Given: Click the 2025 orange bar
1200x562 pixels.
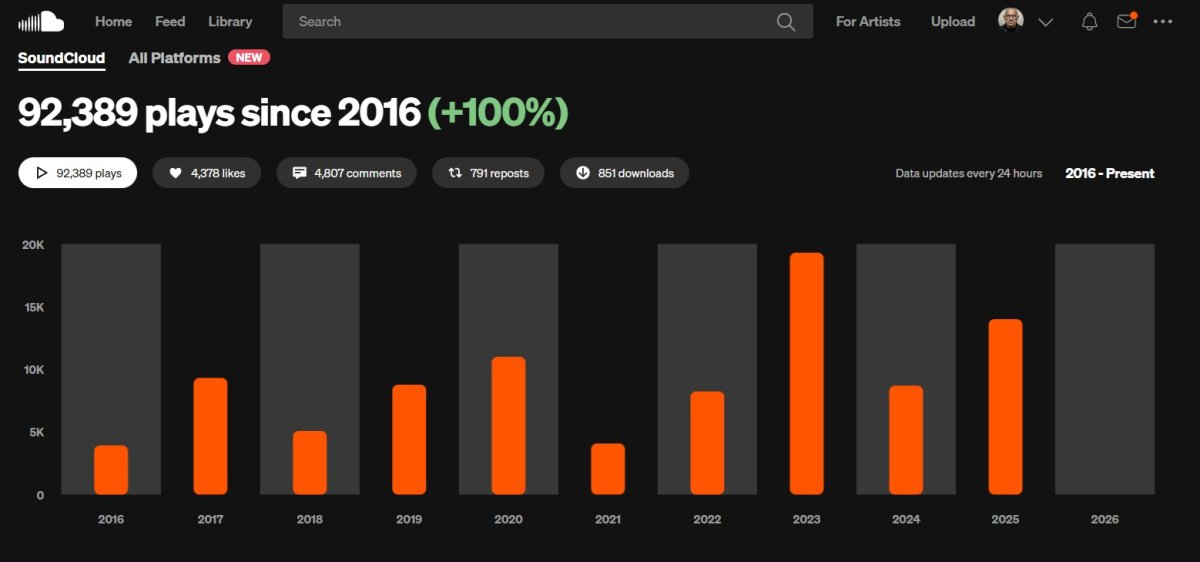Looking at the screenshot, I should 1005,407.
